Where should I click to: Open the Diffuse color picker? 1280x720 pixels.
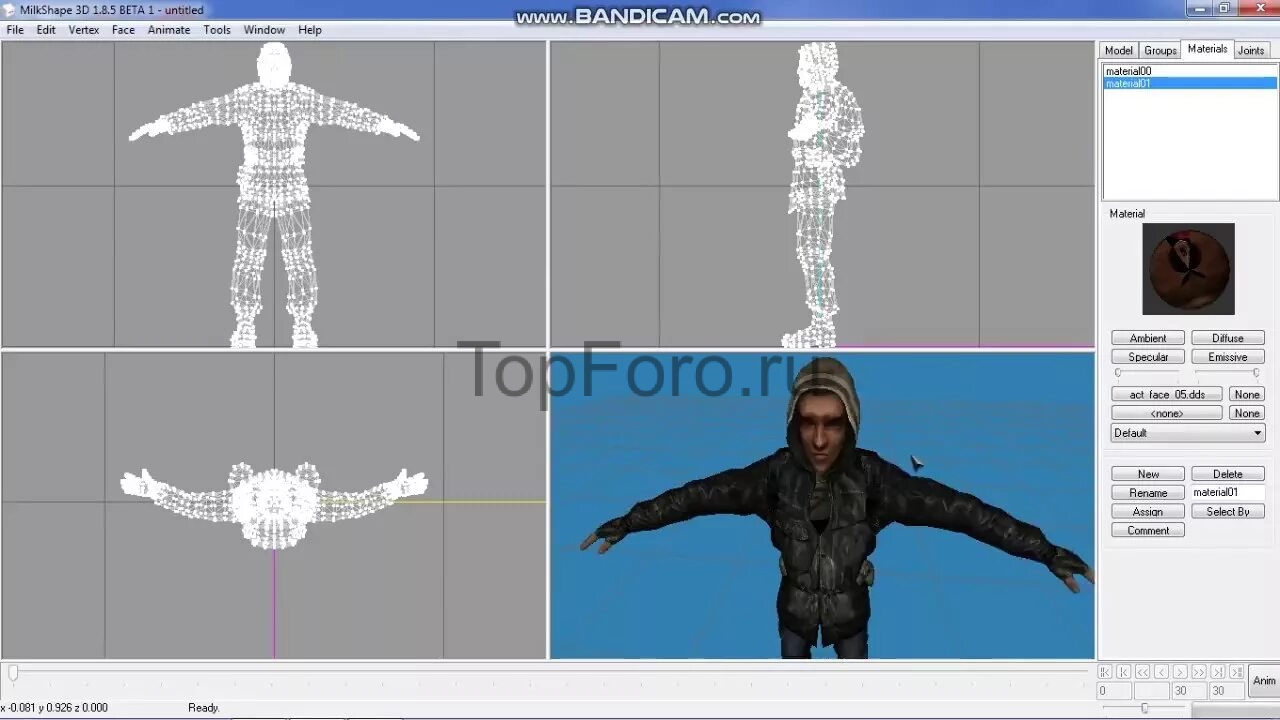(1227, 338)
